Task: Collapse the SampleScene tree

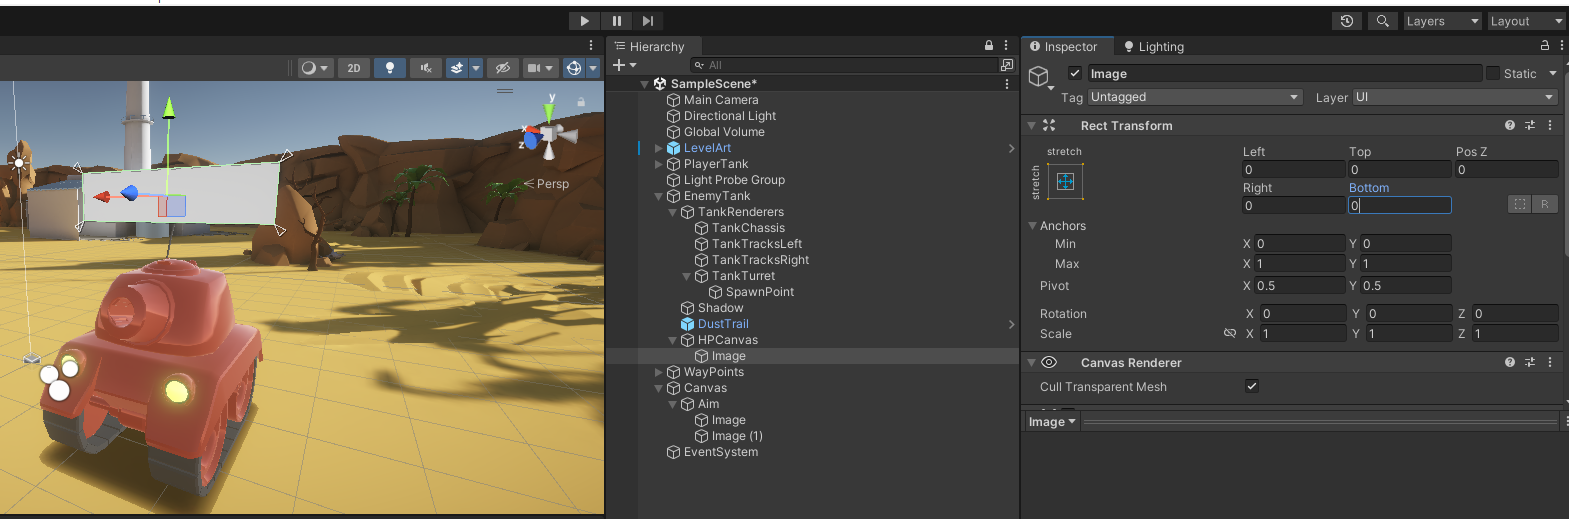Action: pyautogui.click(x=645, y=84)
